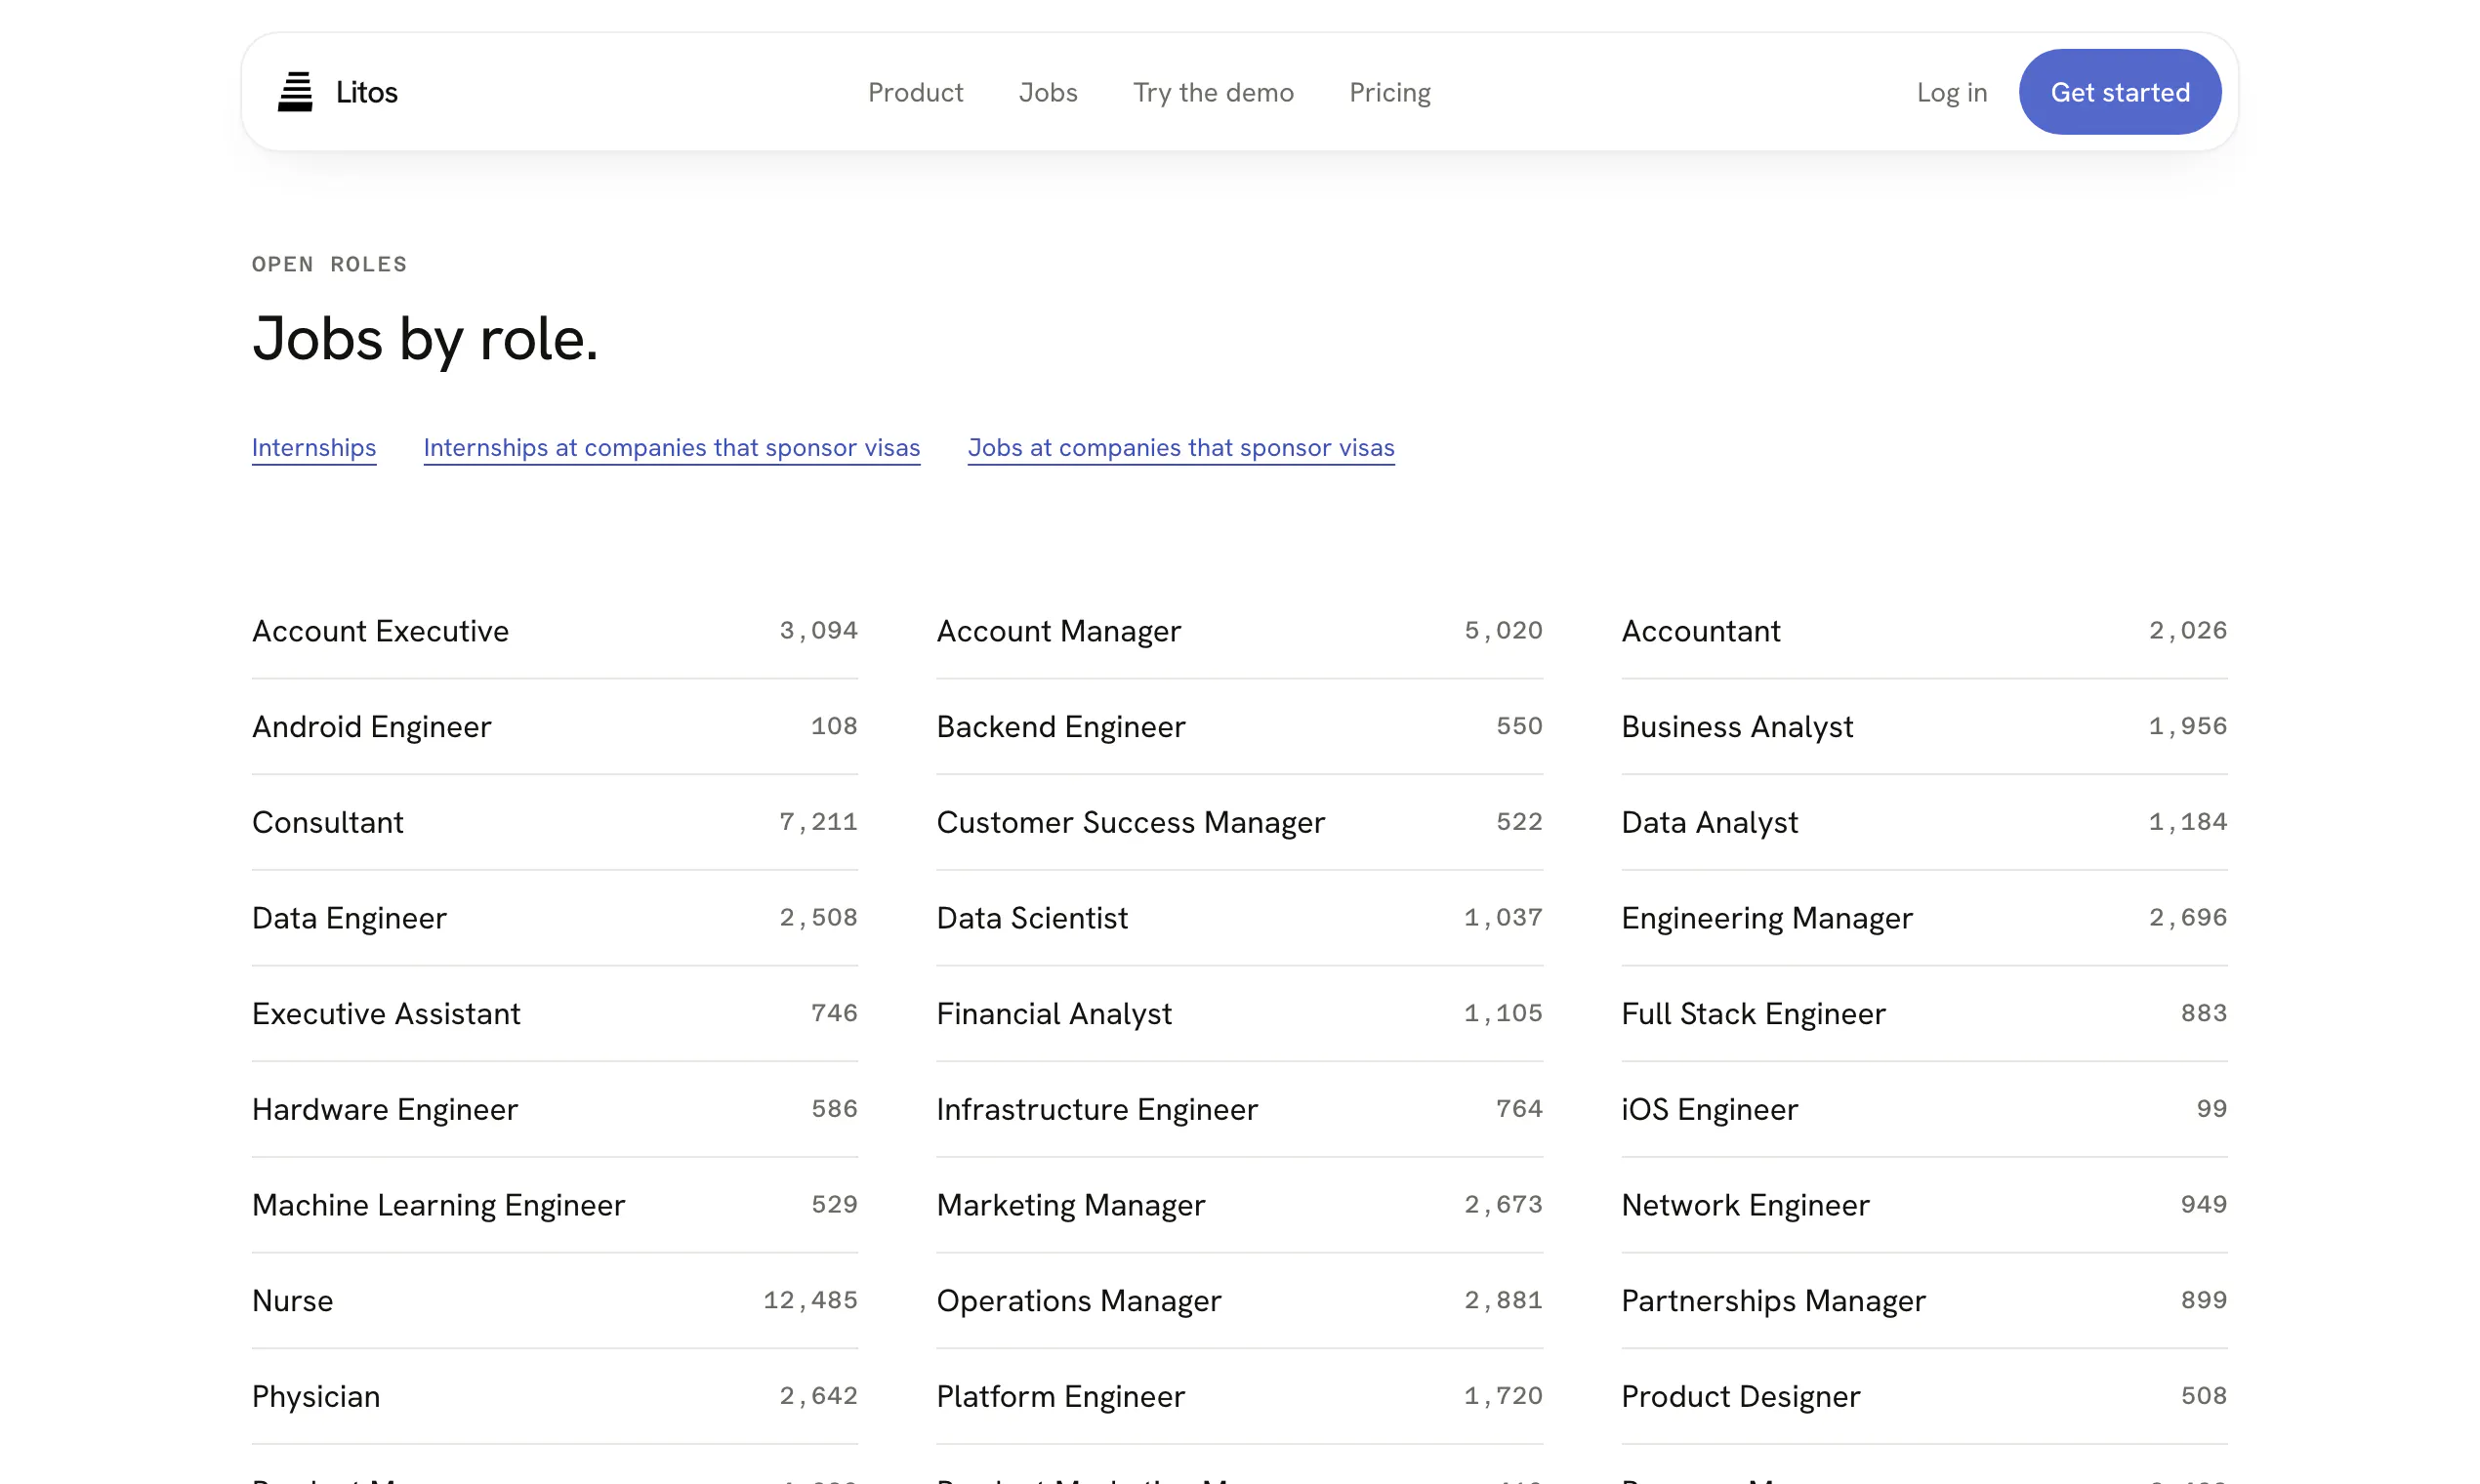
Task: Select the Account Manager role
Action: click(1239, 631)
